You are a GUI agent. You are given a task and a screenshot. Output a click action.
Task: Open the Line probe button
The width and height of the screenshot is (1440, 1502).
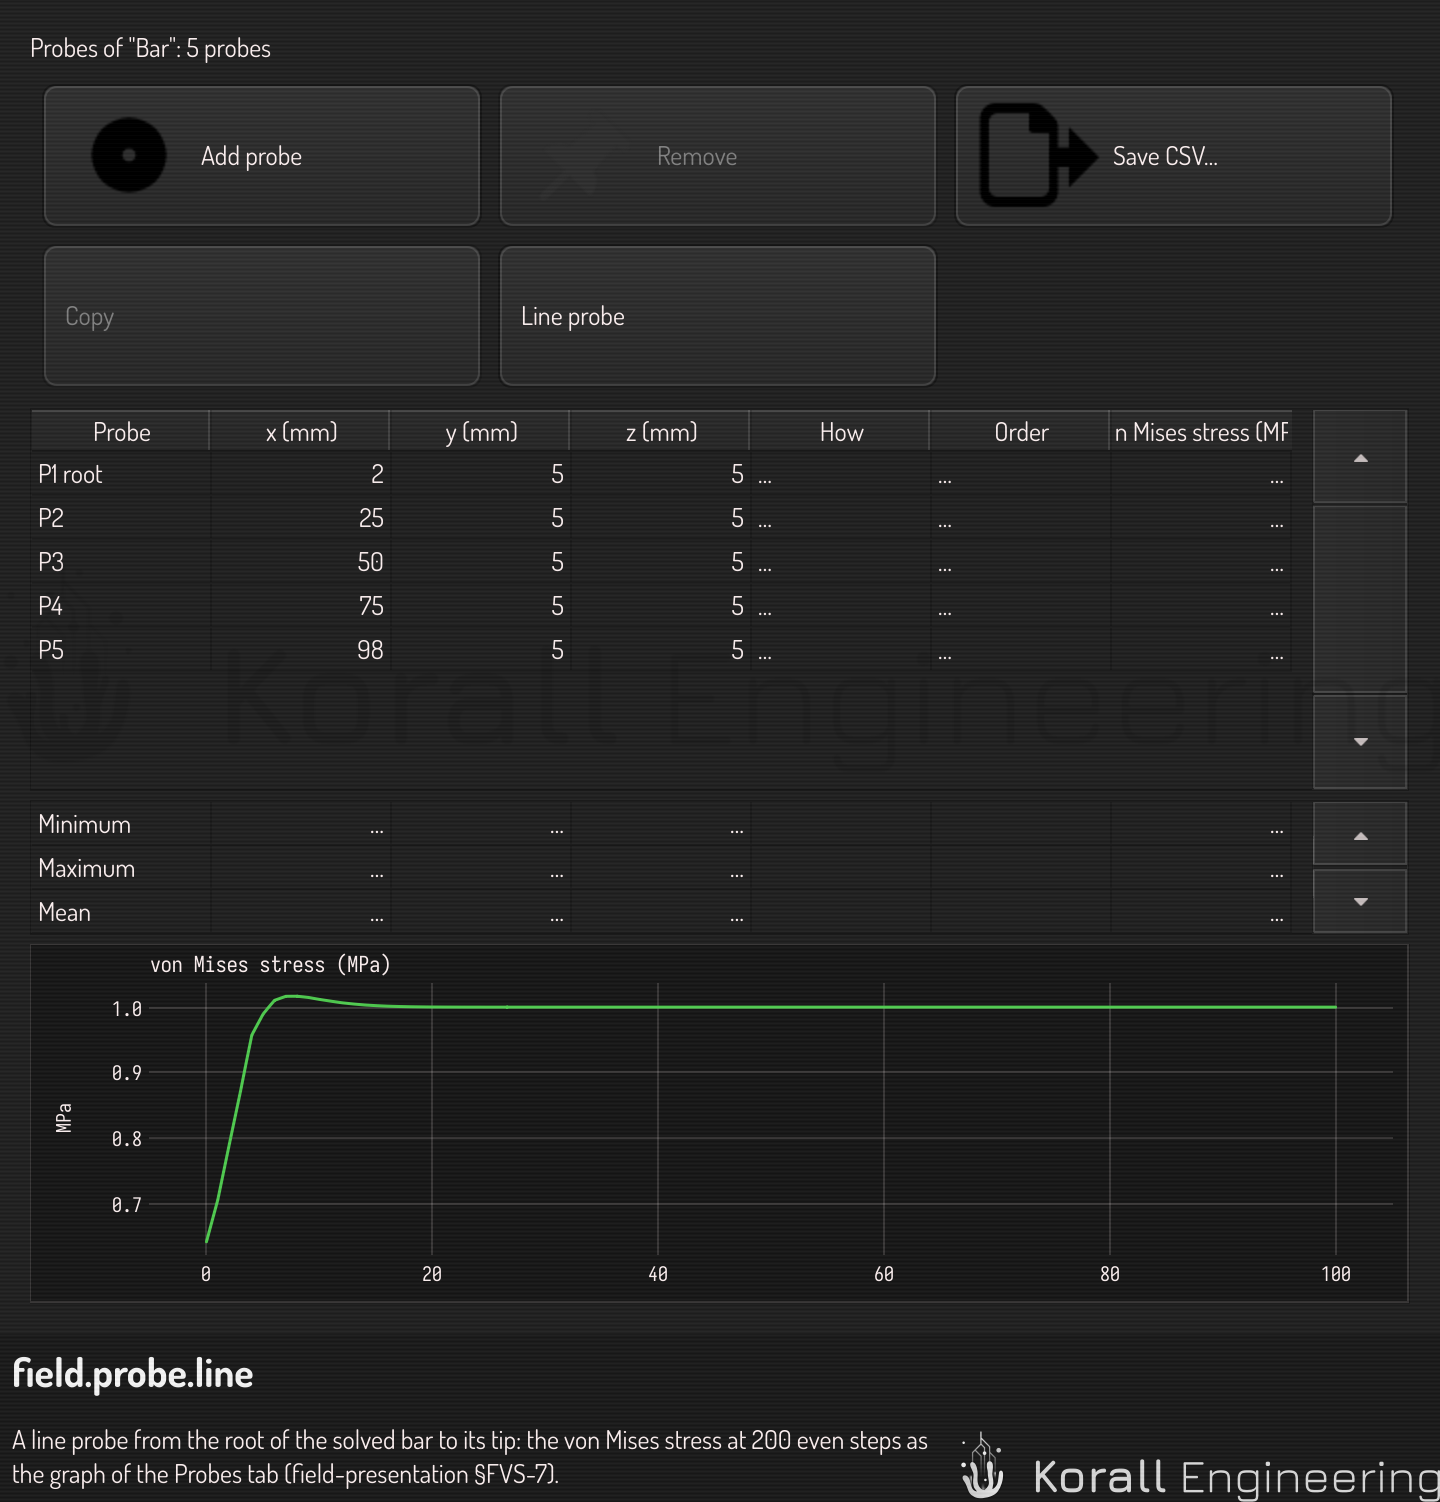(717, 316)
